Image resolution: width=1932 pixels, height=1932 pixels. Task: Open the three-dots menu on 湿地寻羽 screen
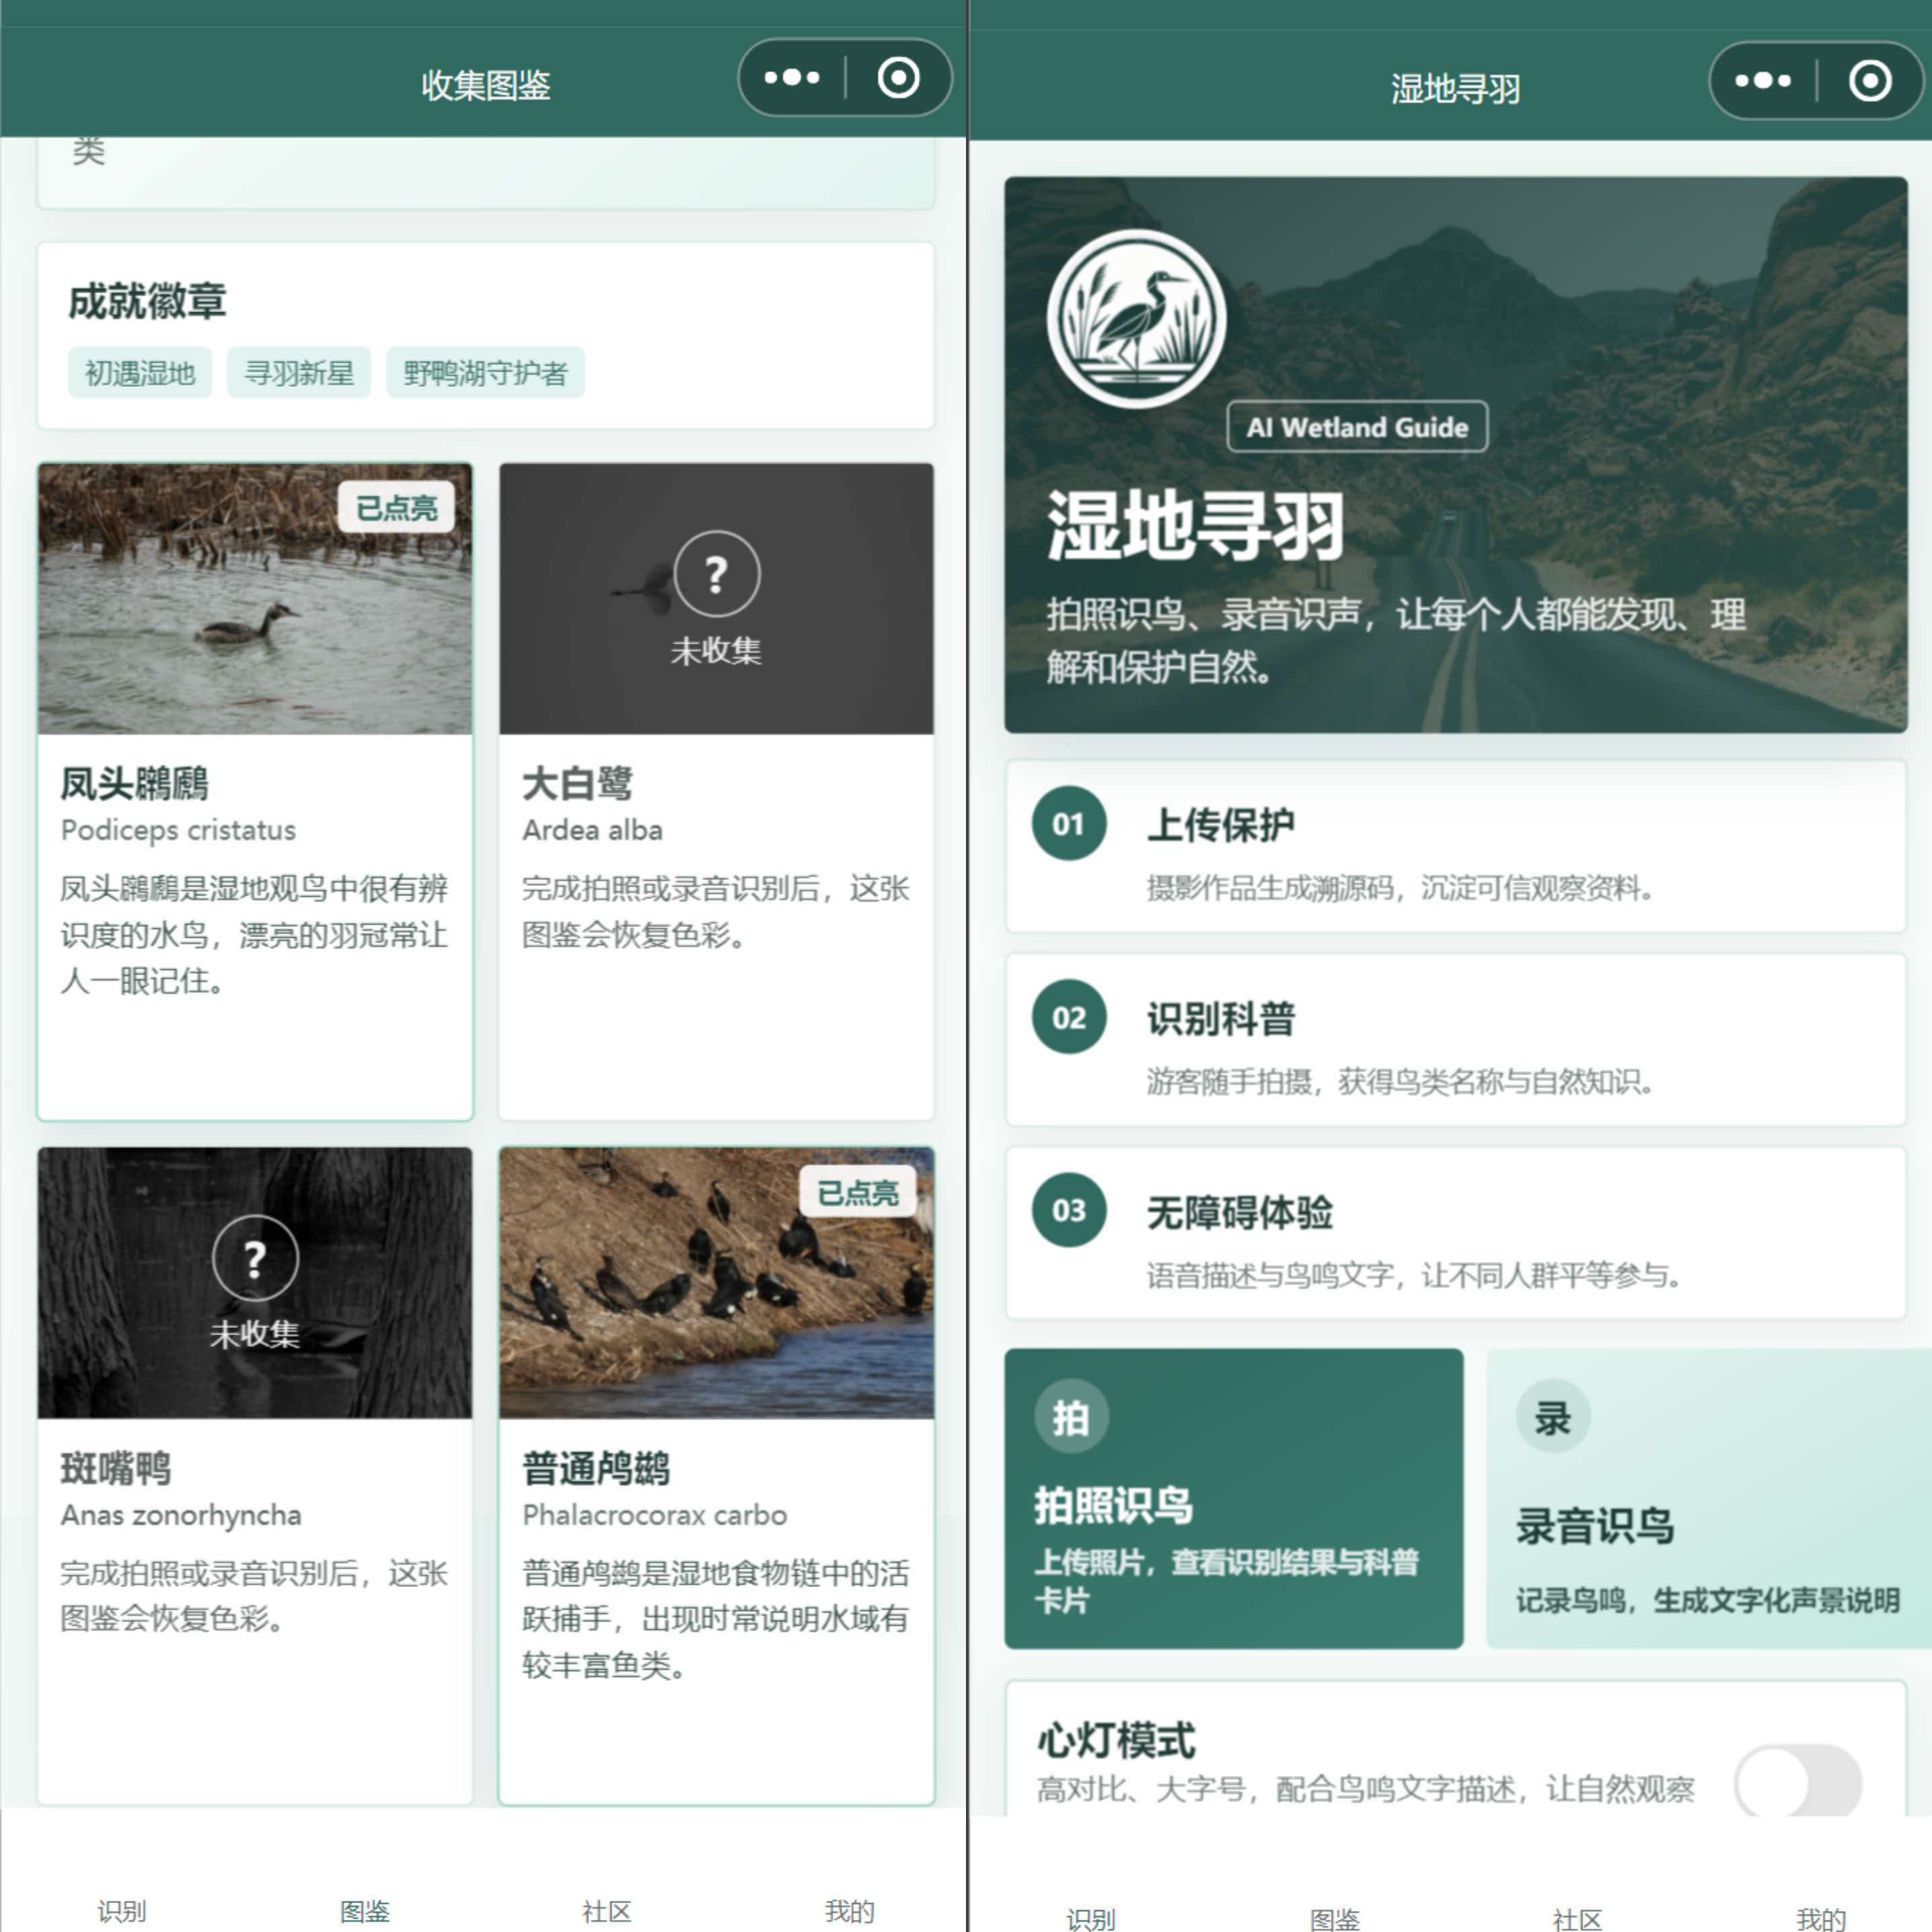coord(1762,80)
